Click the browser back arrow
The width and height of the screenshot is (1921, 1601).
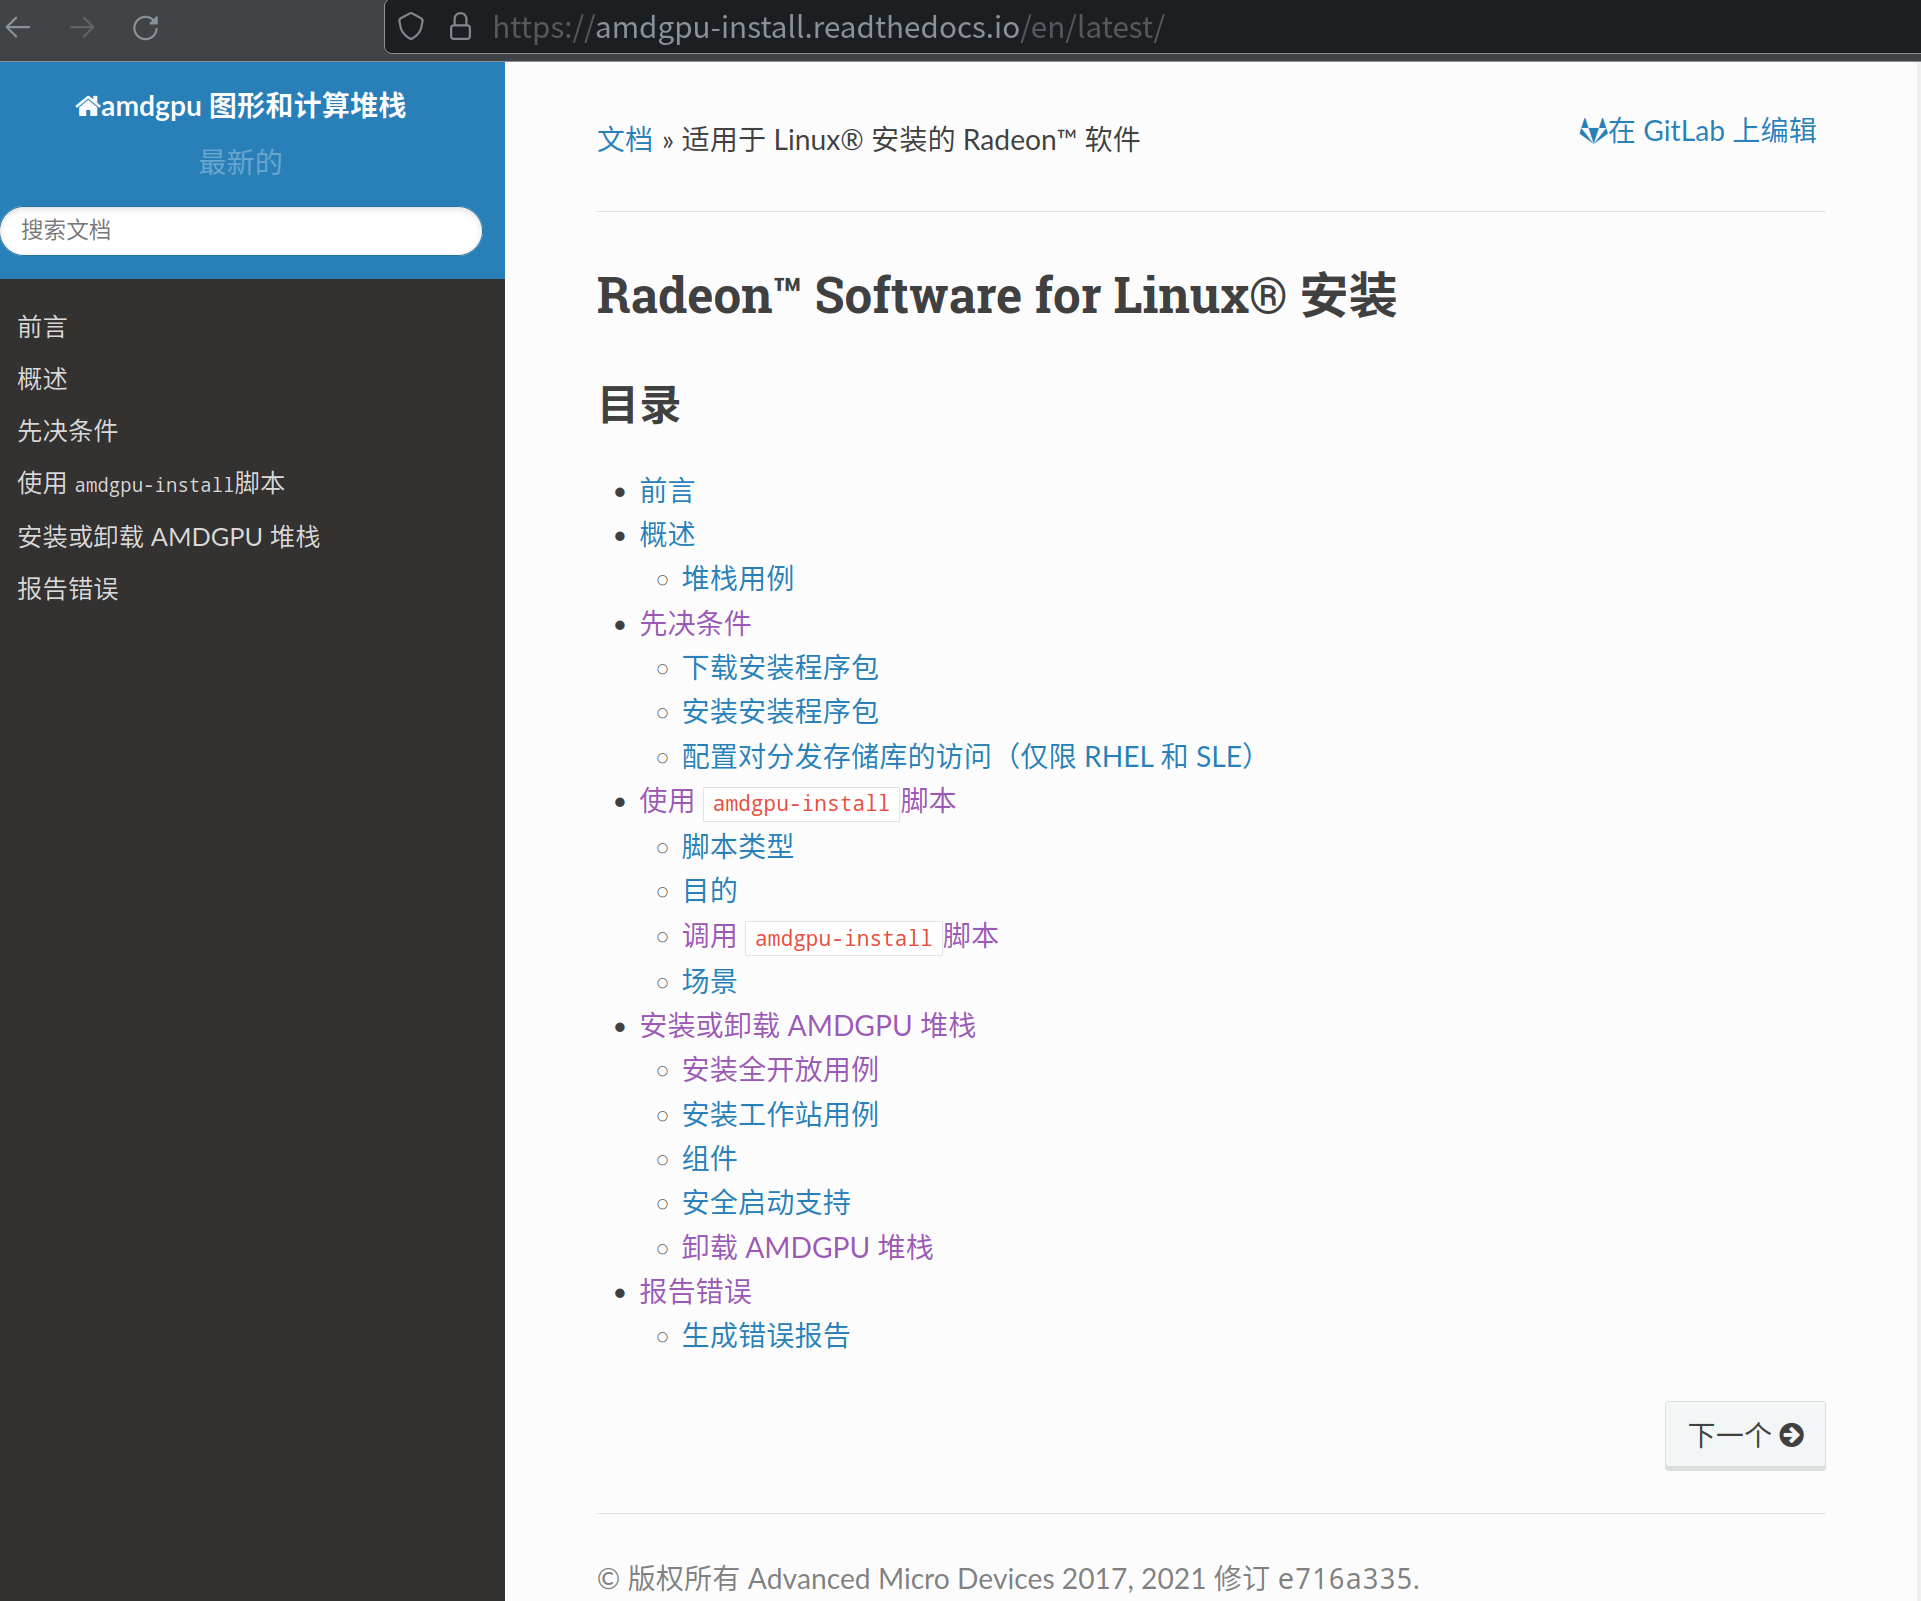(20, 27)
